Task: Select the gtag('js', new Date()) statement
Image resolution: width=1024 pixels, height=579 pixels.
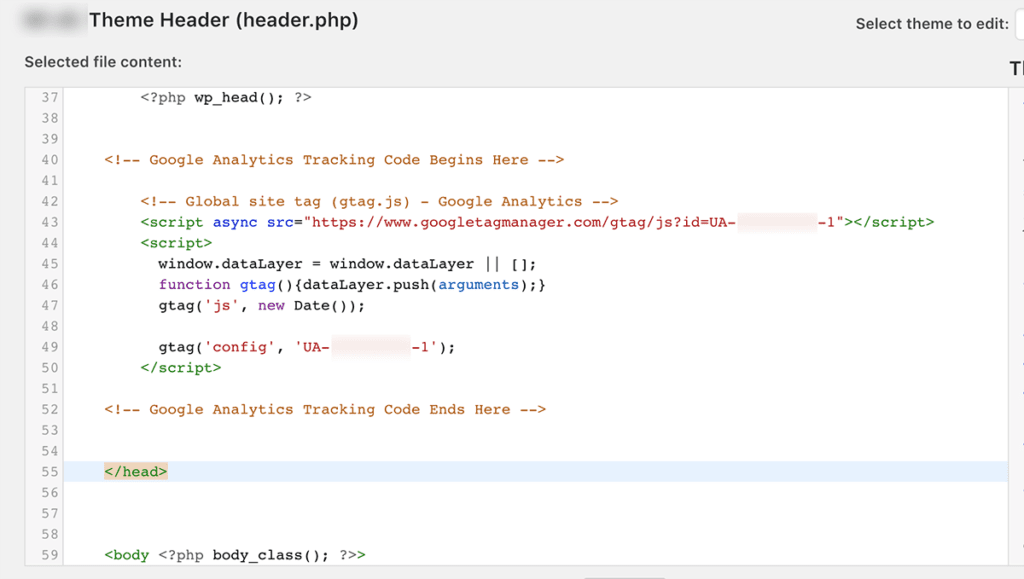Action: pyautogui.click(x=261, y=305)
